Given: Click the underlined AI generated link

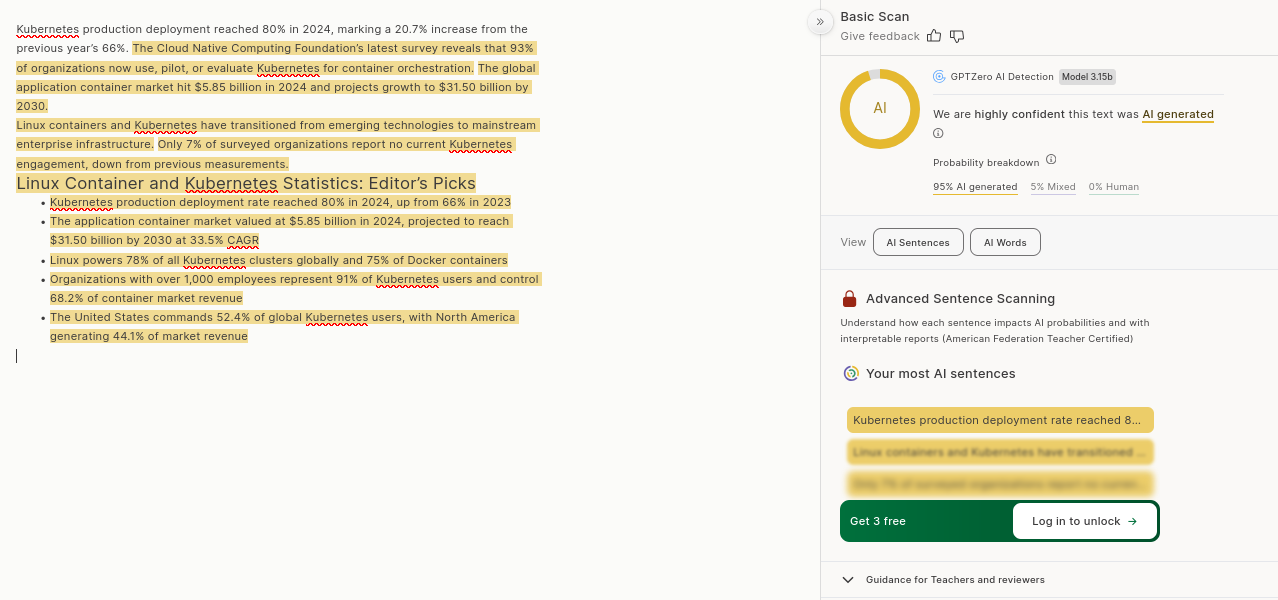Looking at the screenshot, I should (x=1178, y=115).
